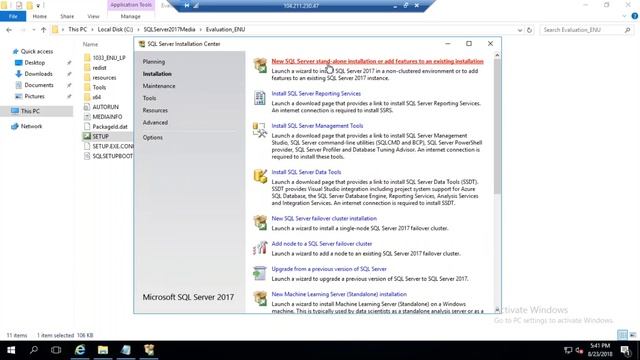Select the Tools category in Installation Center
Image resolution: width=640 pixels, height=360 pixels.
pos(149,98)
